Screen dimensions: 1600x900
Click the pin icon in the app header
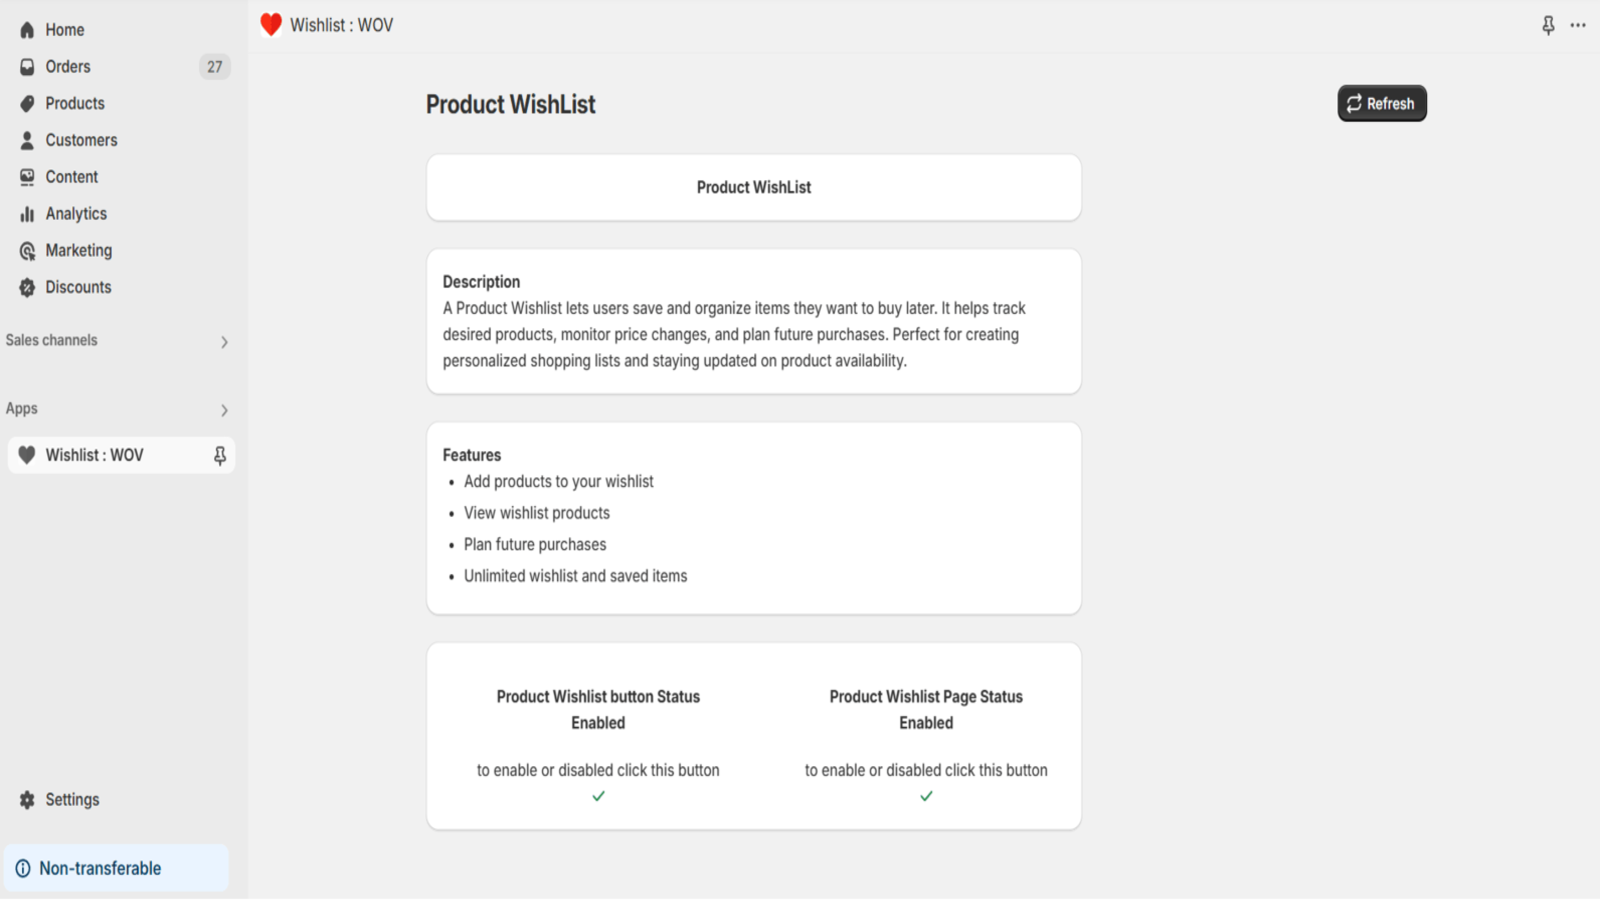[1547, 25]
